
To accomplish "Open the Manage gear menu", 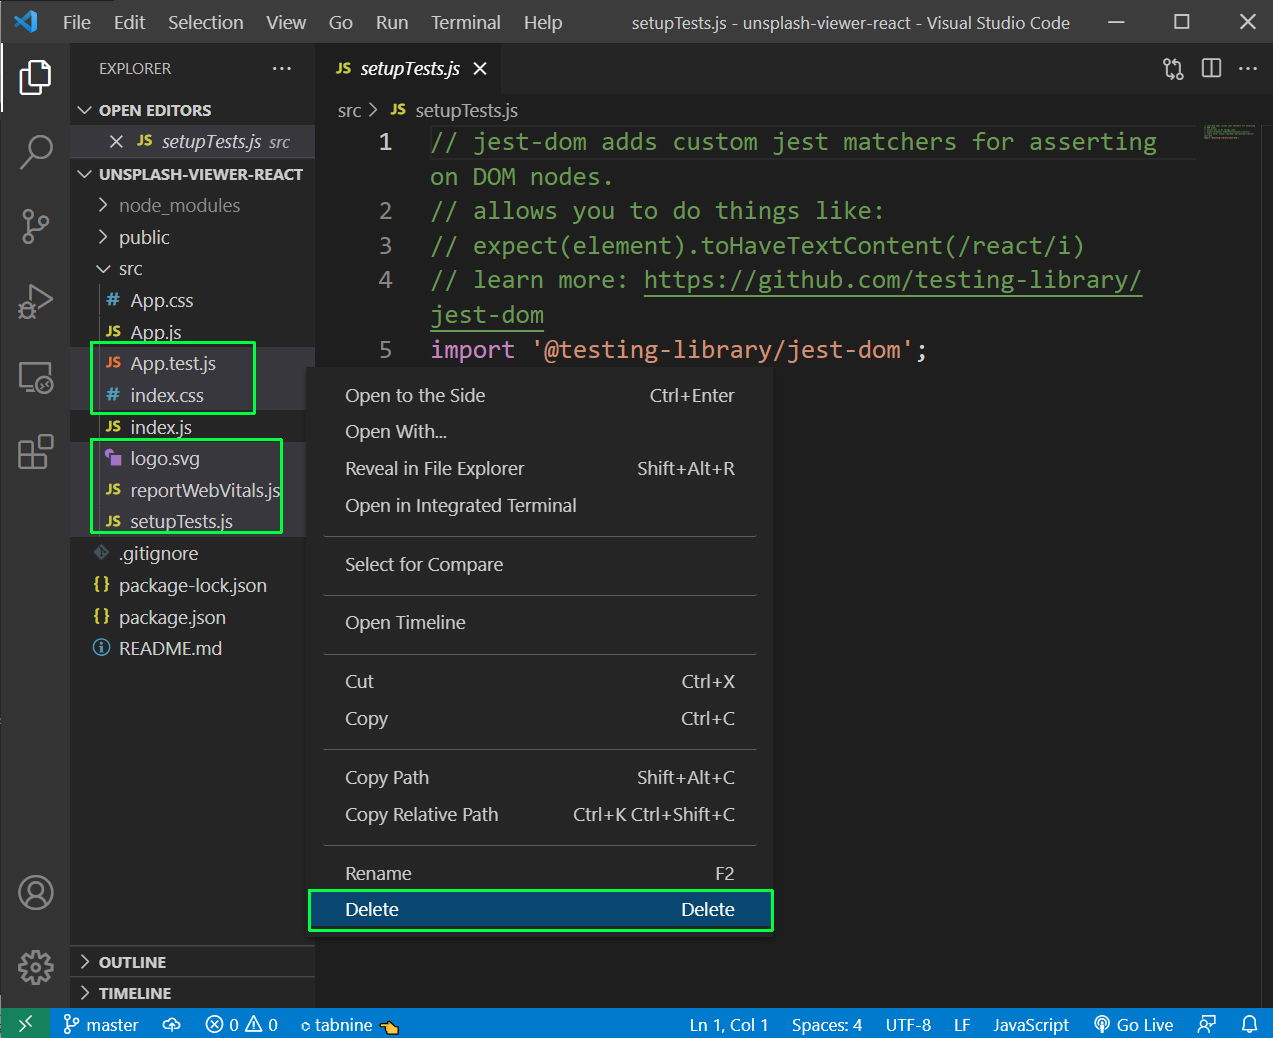I will (x=36, y=966).
